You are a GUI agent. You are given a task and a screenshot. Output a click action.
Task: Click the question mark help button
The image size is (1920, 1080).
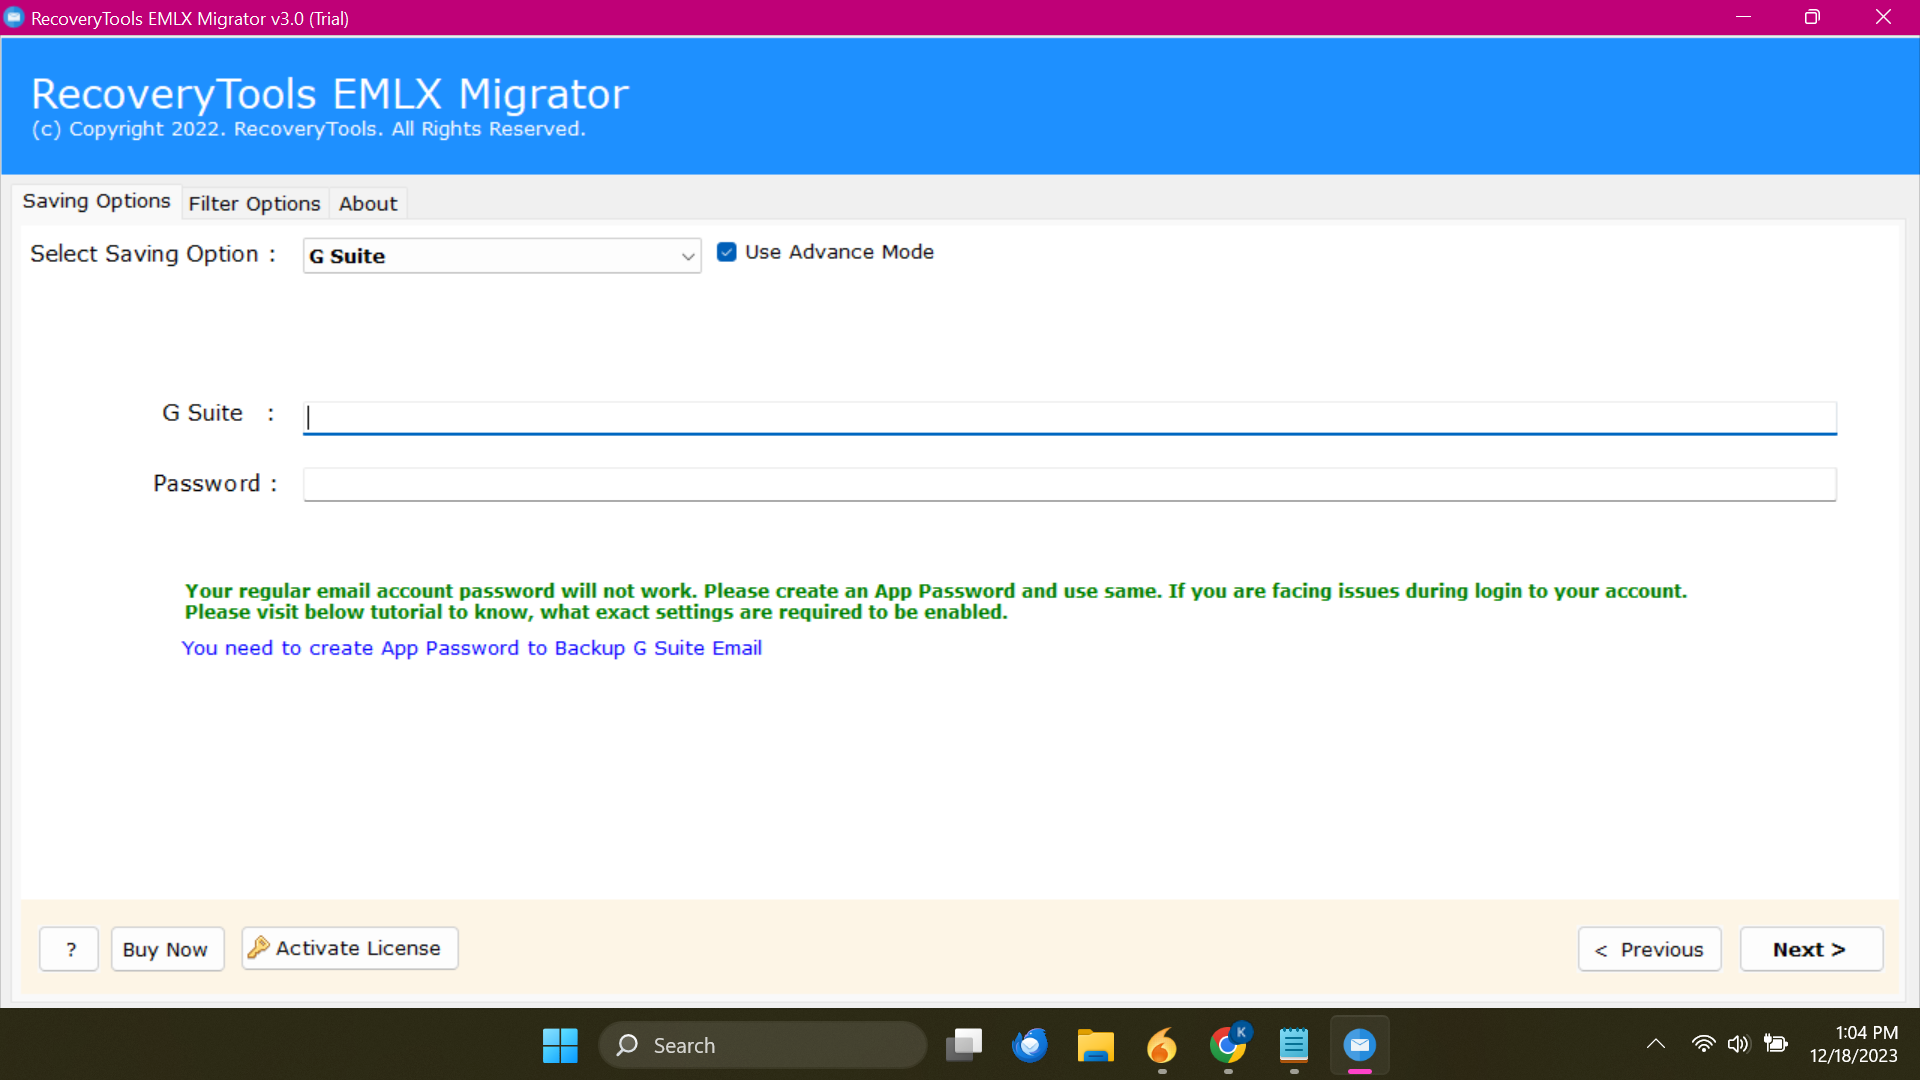[69, 949]
